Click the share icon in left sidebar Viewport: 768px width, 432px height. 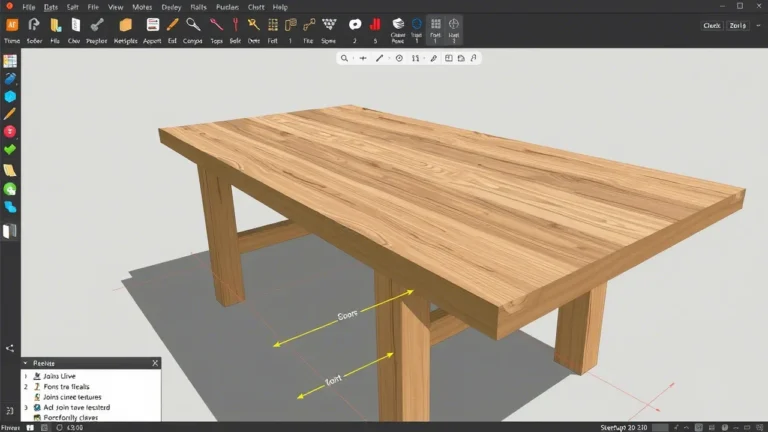(x=10, y=348)
